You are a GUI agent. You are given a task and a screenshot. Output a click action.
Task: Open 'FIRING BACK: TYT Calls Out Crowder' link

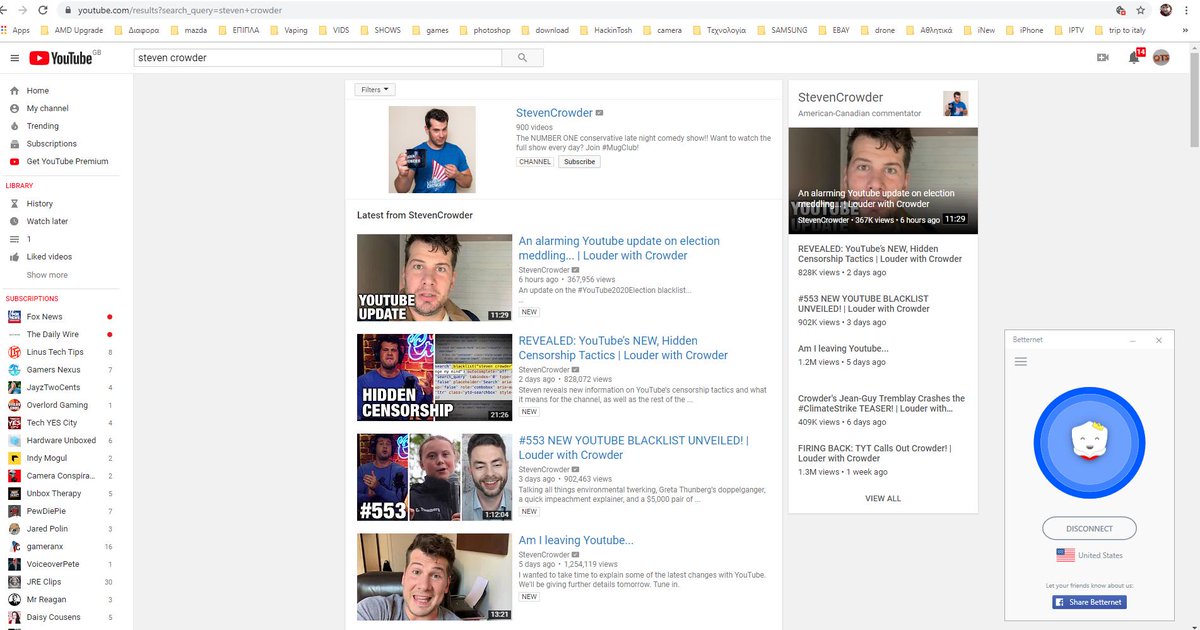[x=874, y=453]
